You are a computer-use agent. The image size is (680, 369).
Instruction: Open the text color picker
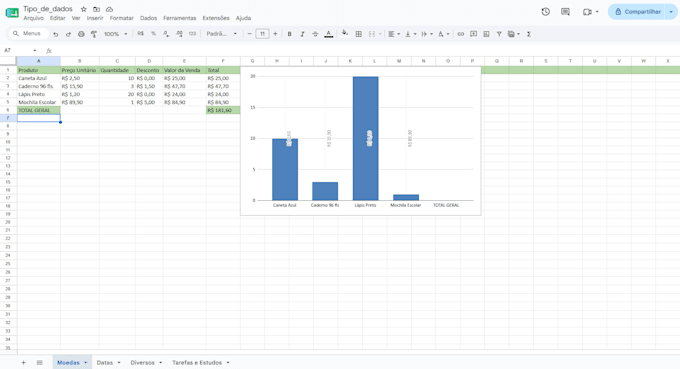click(329, 34)
